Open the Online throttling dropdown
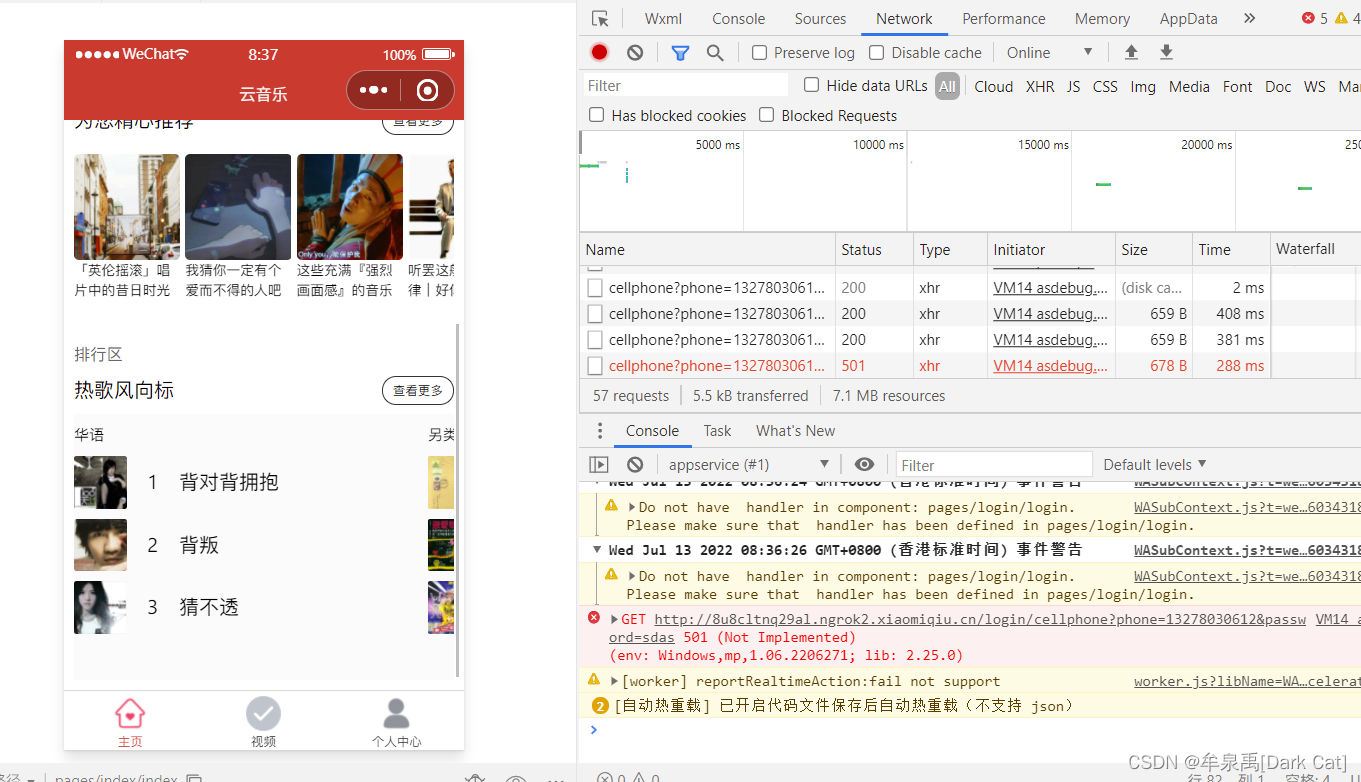This screenshot has height=782, width=1361. click(x=1049, y=53)
